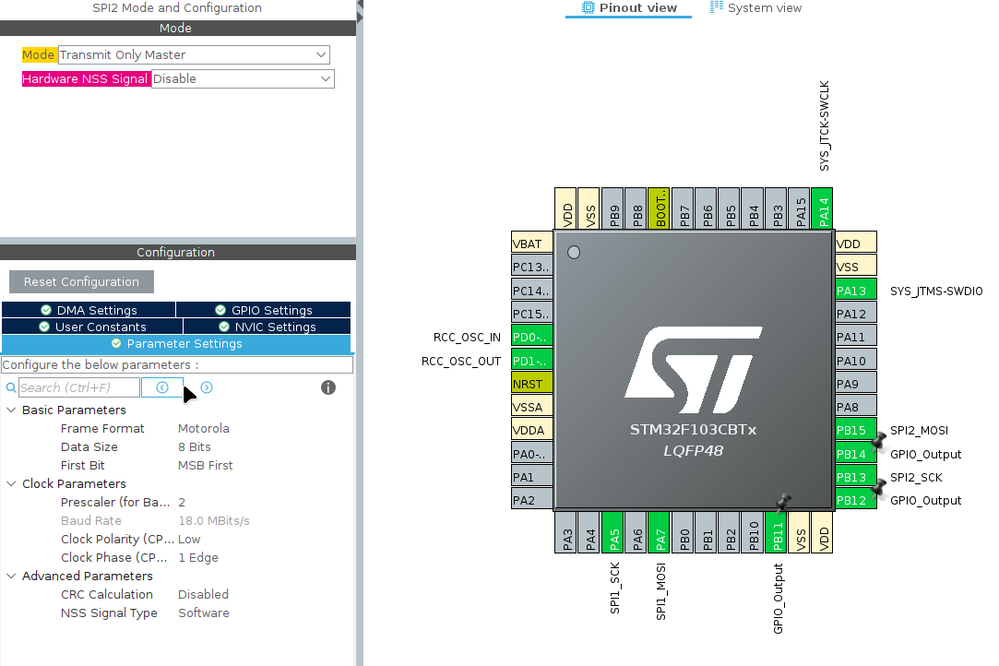
Task: Click the BOOT0 pin
Action: point(659,208)
